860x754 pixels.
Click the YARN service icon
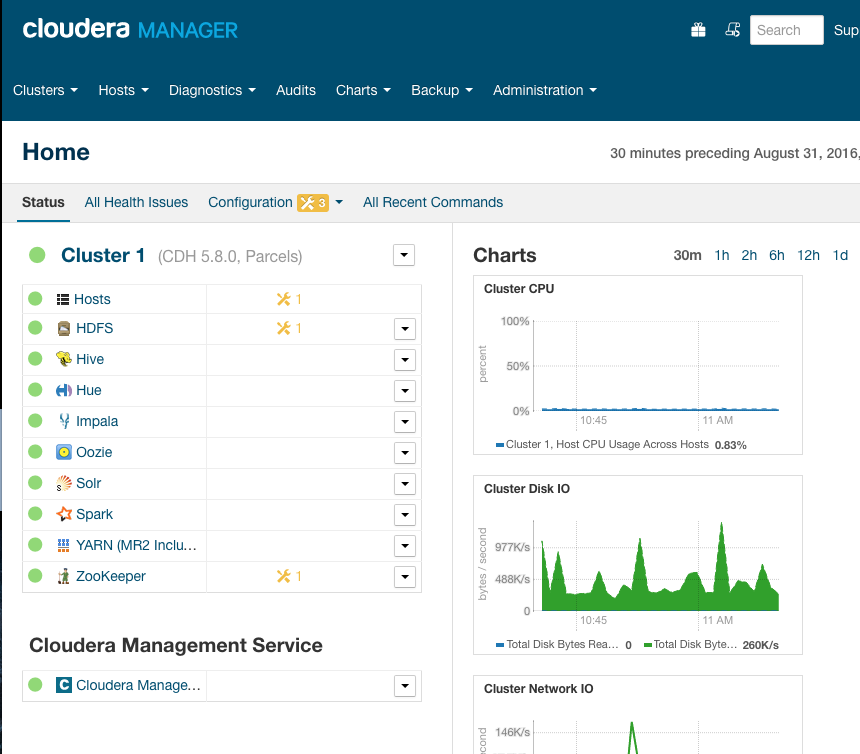click(64, 545)
